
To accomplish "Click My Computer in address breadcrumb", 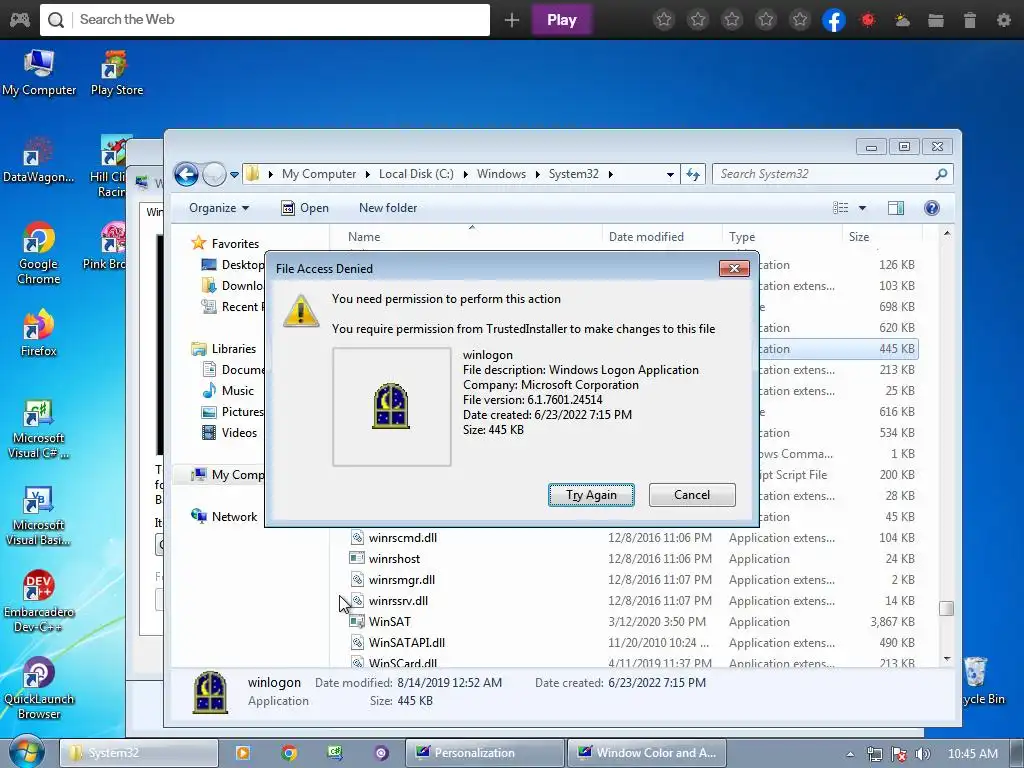I will click(319, 174).
